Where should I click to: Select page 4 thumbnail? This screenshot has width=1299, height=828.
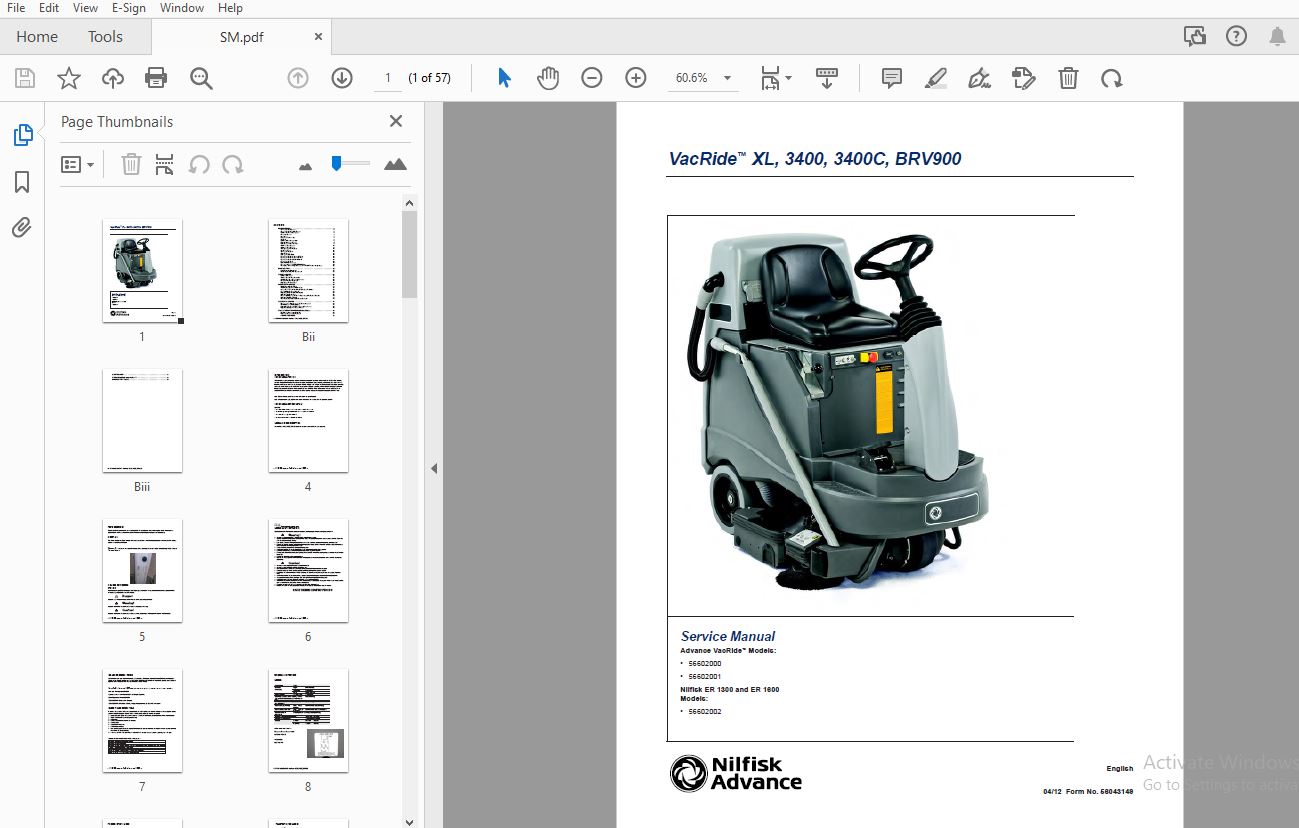pyautogui.click(x=308, y=420)
